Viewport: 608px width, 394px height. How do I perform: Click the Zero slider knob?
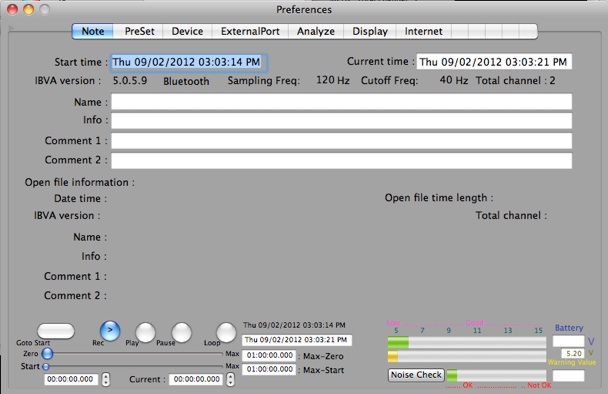pyautogui.click(x=47, y=353)
